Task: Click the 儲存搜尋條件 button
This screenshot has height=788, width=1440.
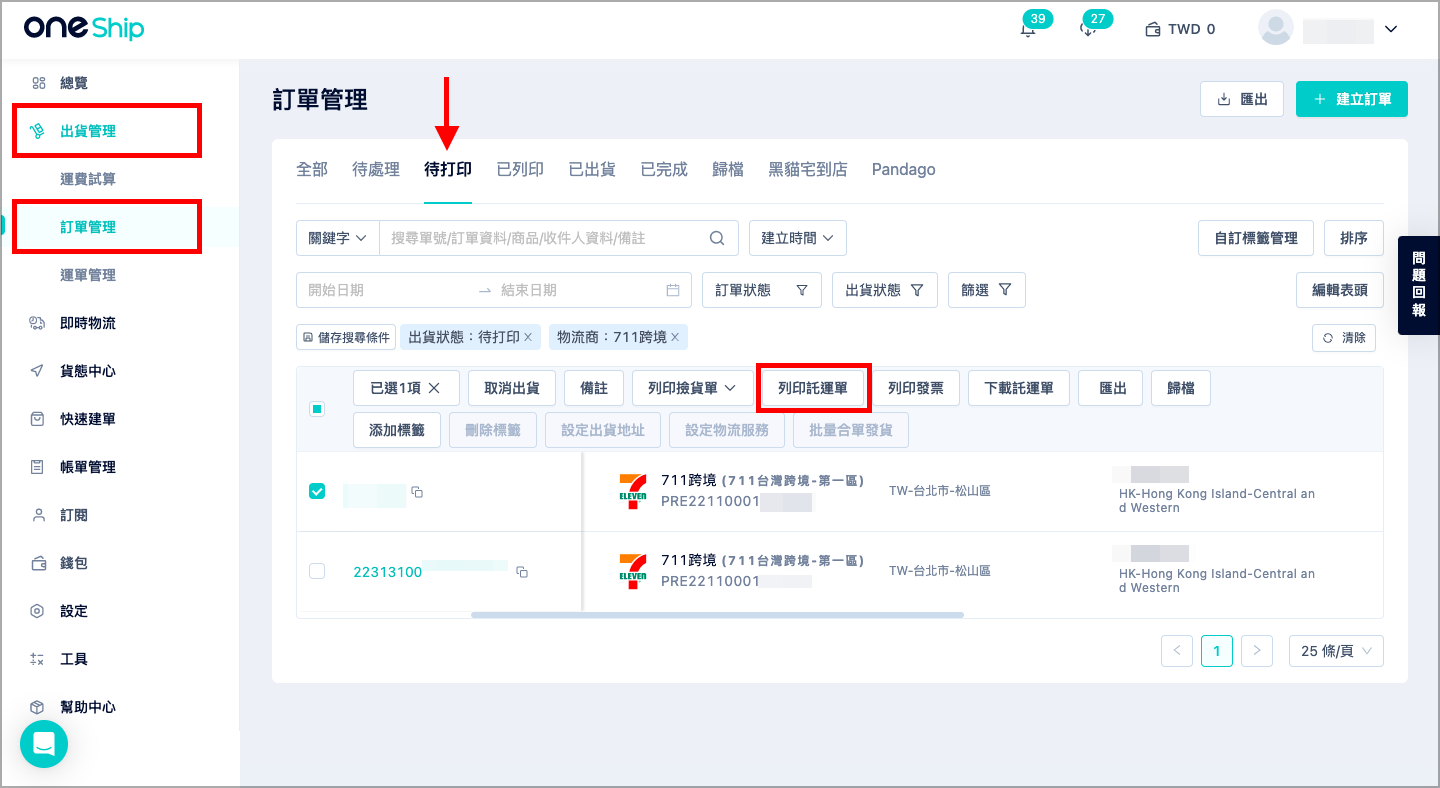Action: point(346,337)
